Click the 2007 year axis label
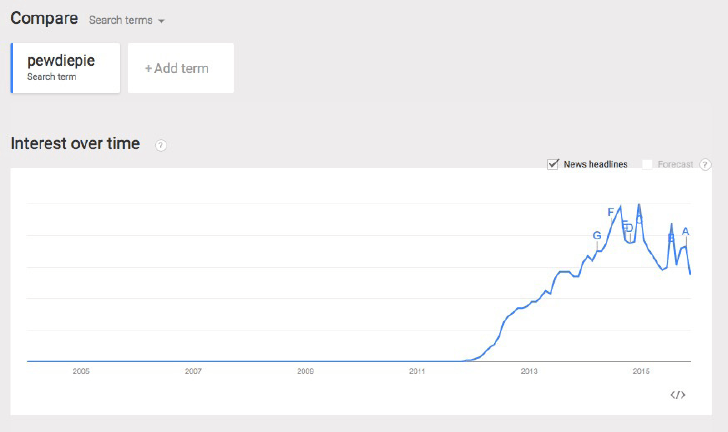 pos(193,371)
